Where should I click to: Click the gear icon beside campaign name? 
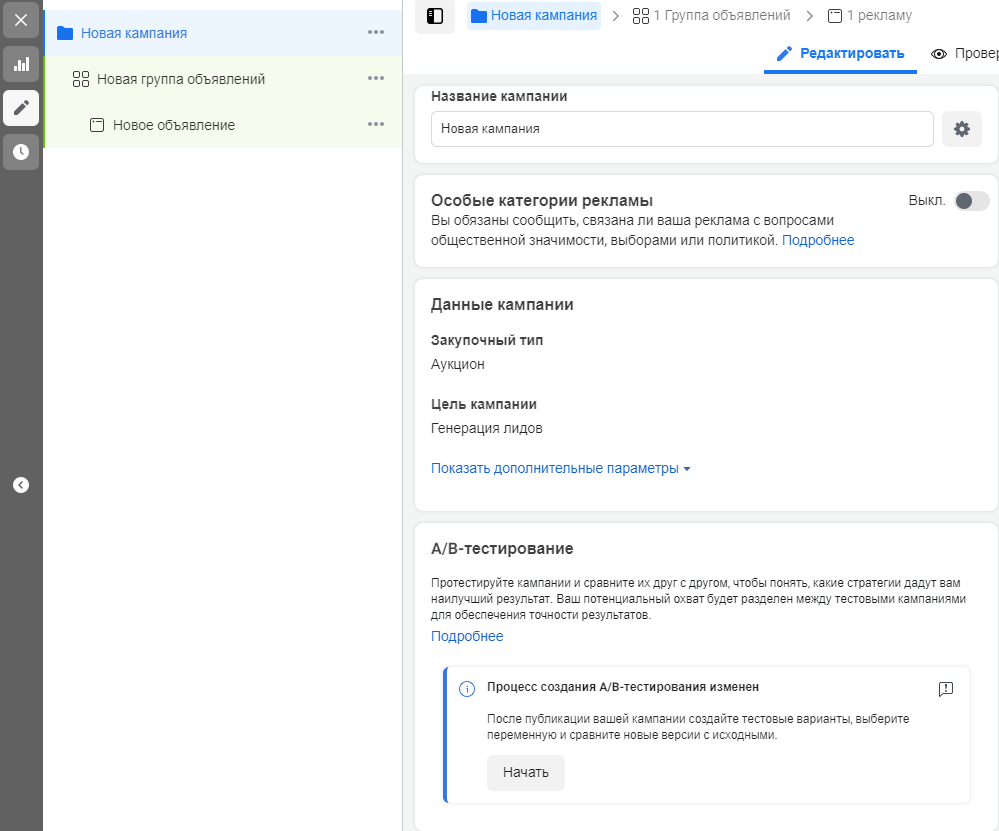(962, 129)
